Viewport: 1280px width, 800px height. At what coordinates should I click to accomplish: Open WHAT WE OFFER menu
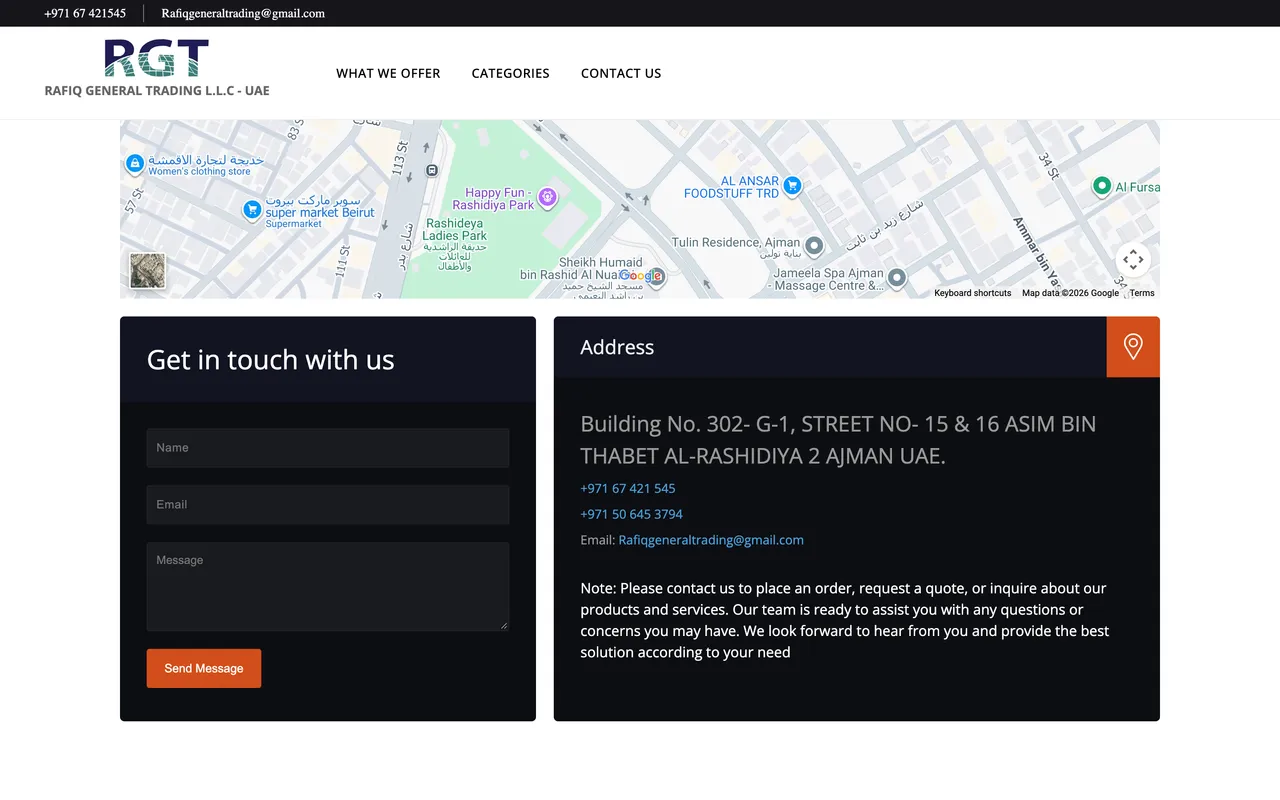(x=388, y=73)
